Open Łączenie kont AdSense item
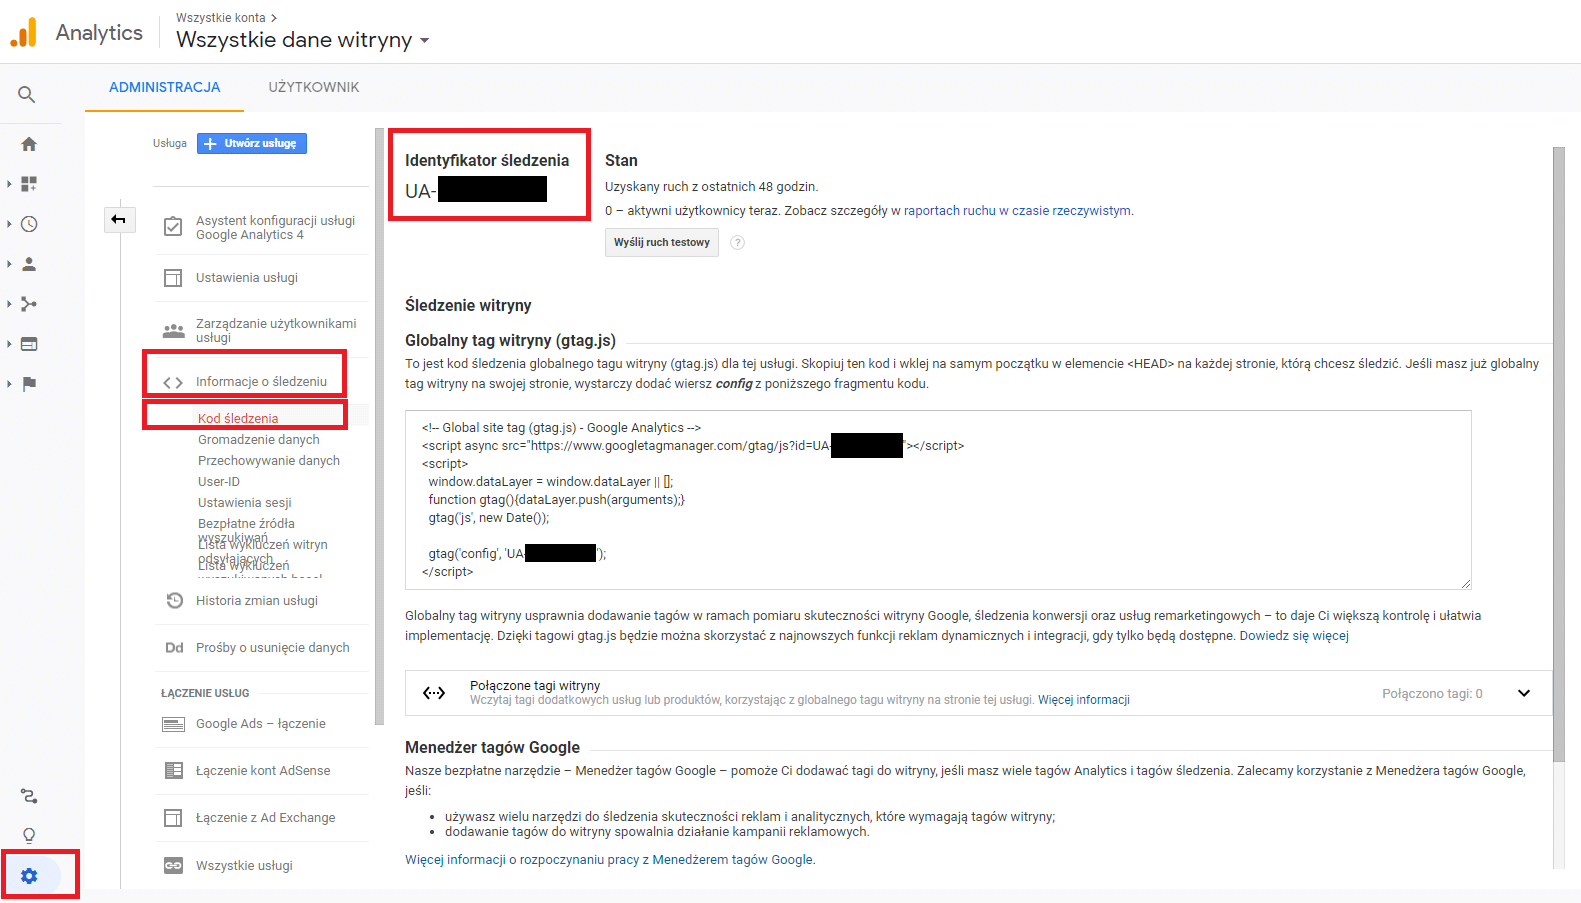The width and height of the screenshot is (1581, 903). click(261, 771)
